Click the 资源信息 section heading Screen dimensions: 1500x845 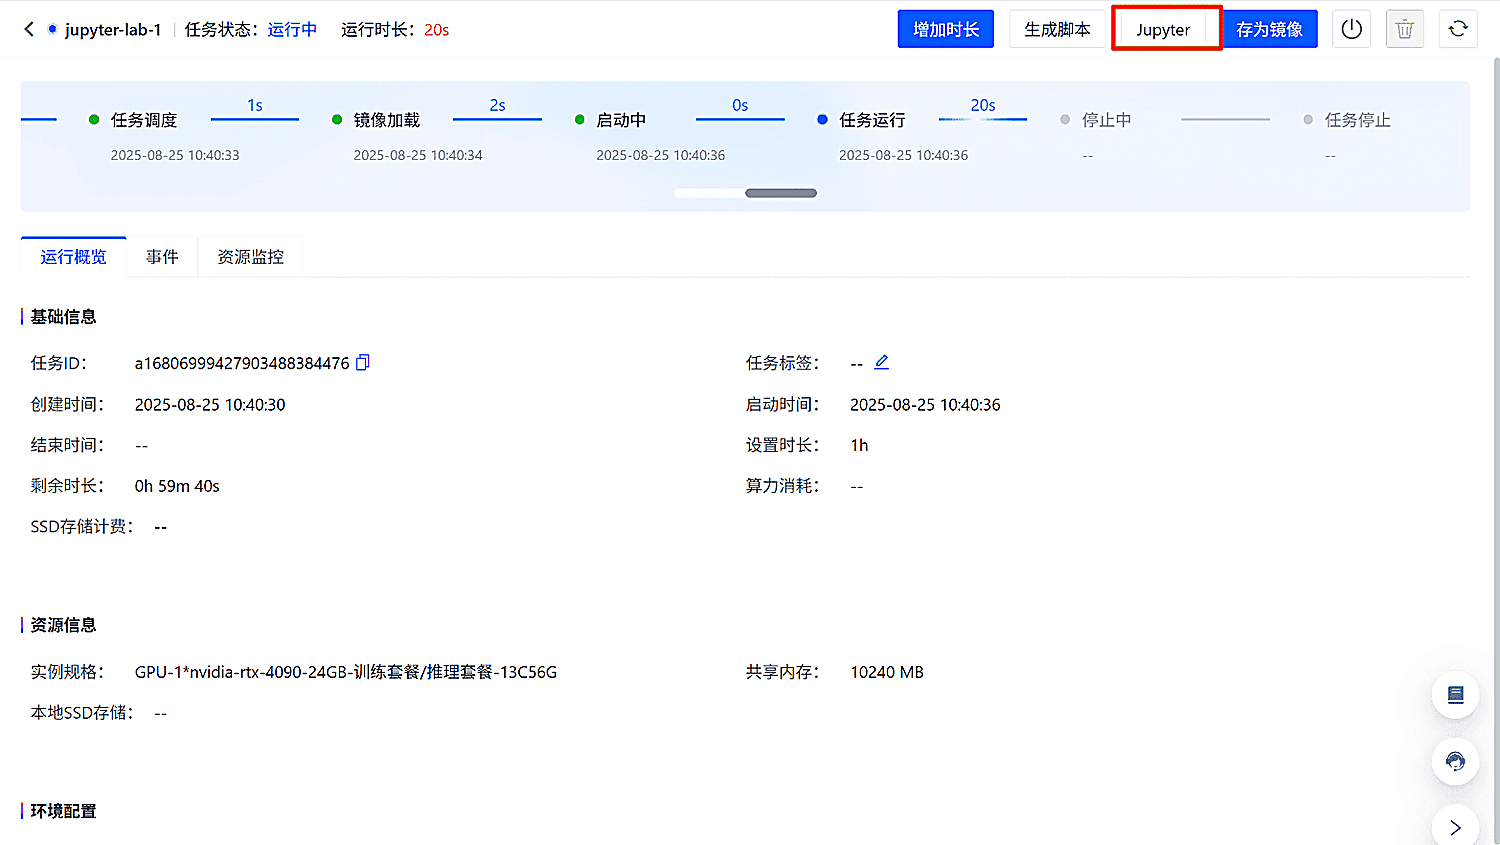[63, 625]
